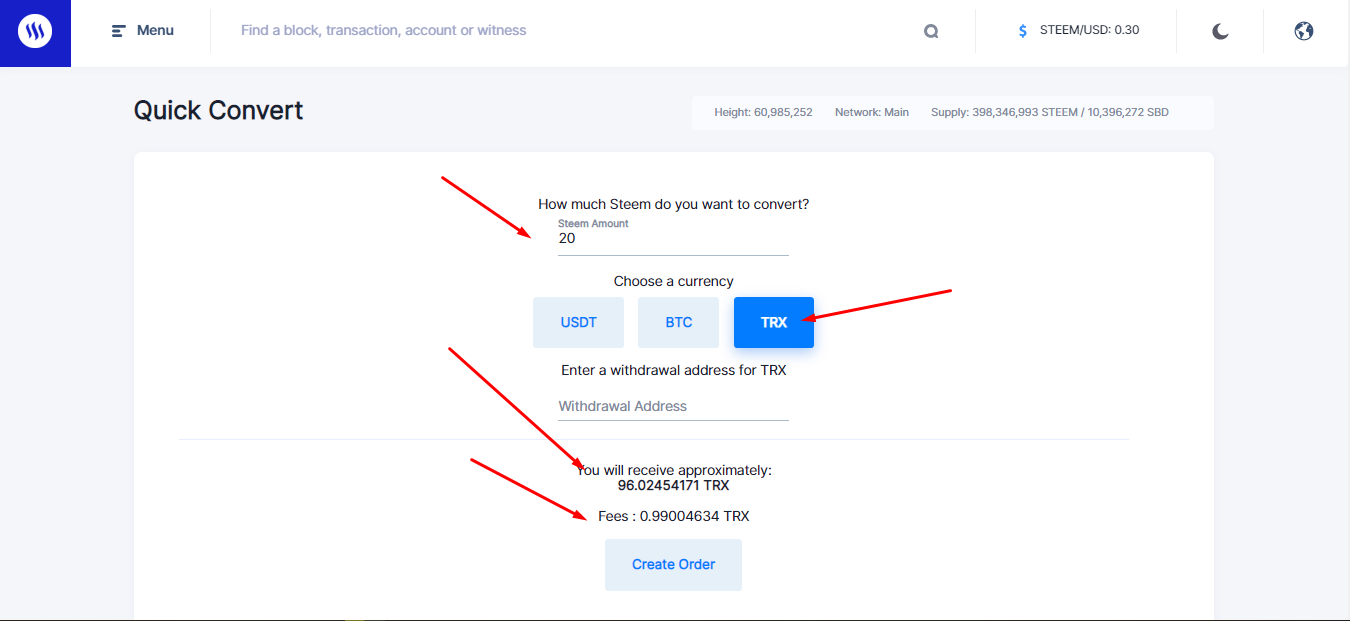1350x621 pixels.
Task: Click the "Choose a currency" label
Action: [x=673, y=282]
